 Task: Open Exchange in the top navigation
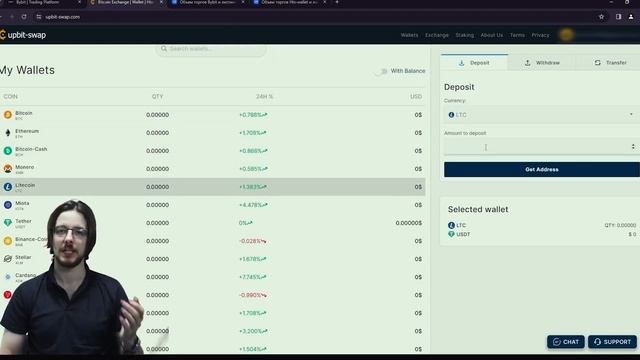click(x=437, y=35)
